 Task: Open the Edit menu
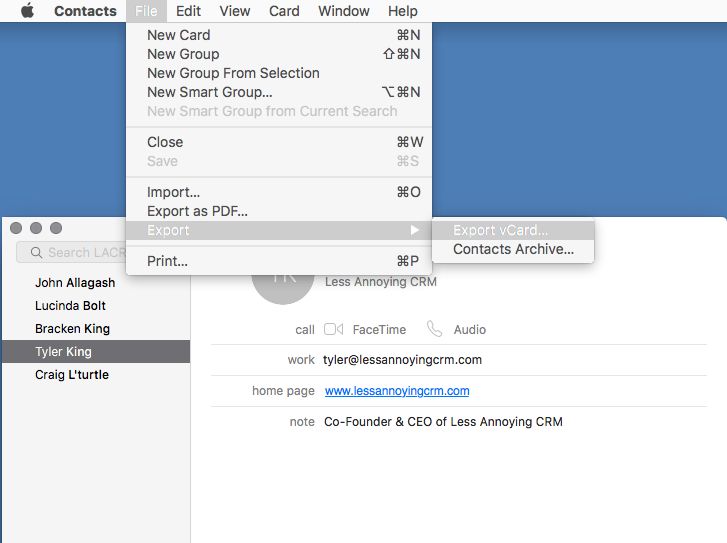188,11
